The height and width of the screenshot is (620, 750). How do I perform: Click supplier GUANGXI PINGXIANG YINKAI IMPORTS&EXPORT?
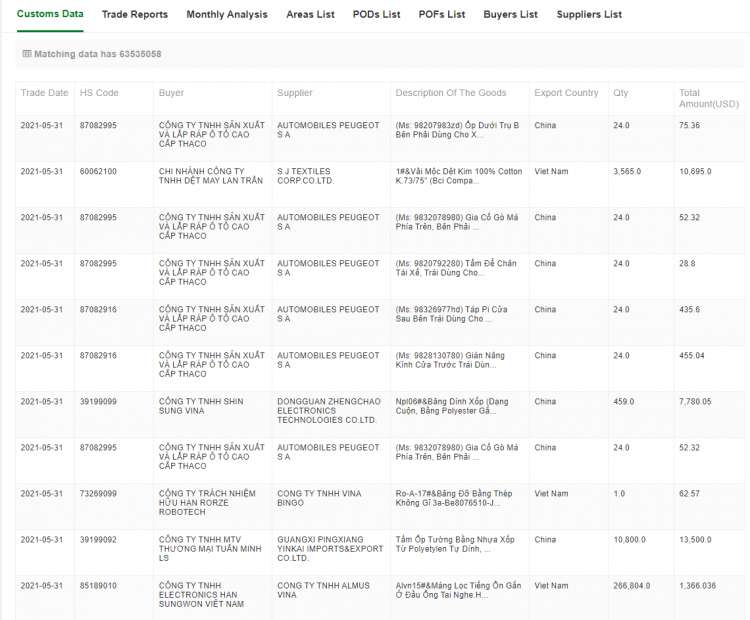pos(330,548)
